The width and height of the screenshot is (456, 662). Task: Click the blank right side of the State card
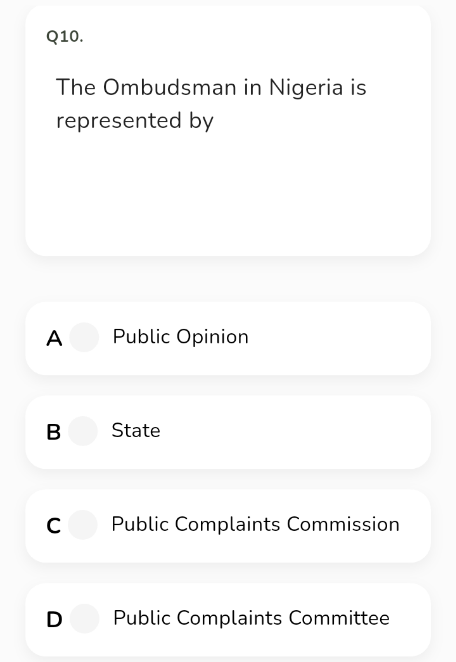(296, 432)
